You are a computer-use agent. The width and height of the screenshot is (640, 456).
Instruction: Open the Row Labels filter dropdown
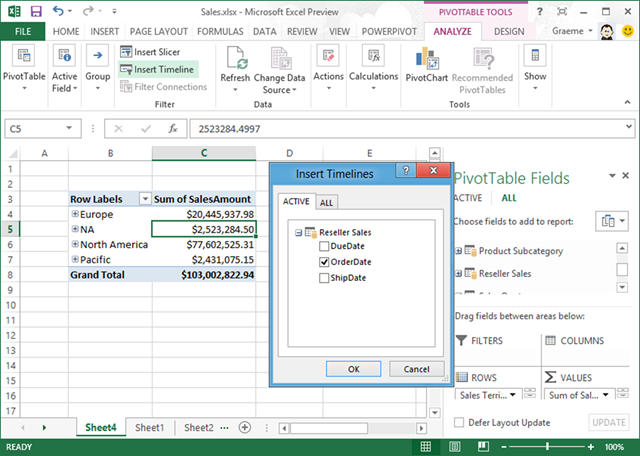tap(144, 198)
